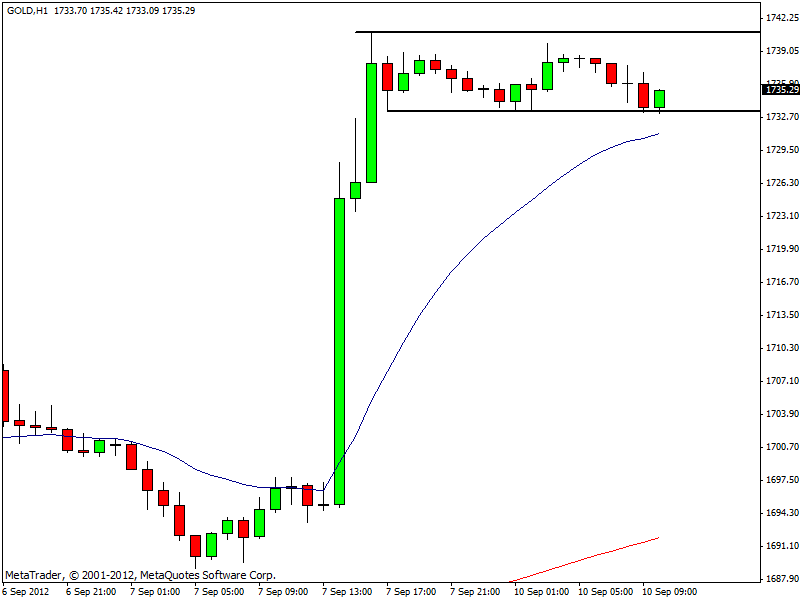
Task: Click the 6 Sep 2012 date label
Action: [24, 591]
